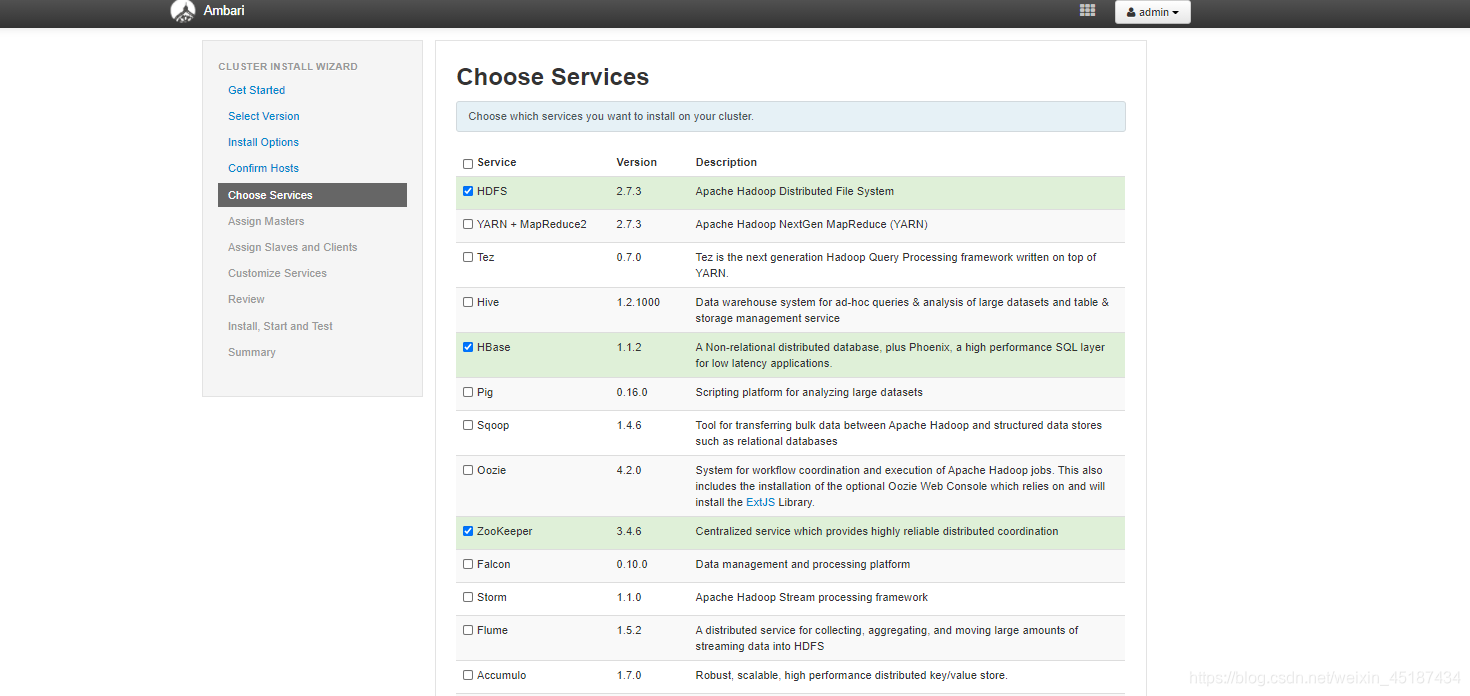Open the views grid icon

coord(1087,11)
